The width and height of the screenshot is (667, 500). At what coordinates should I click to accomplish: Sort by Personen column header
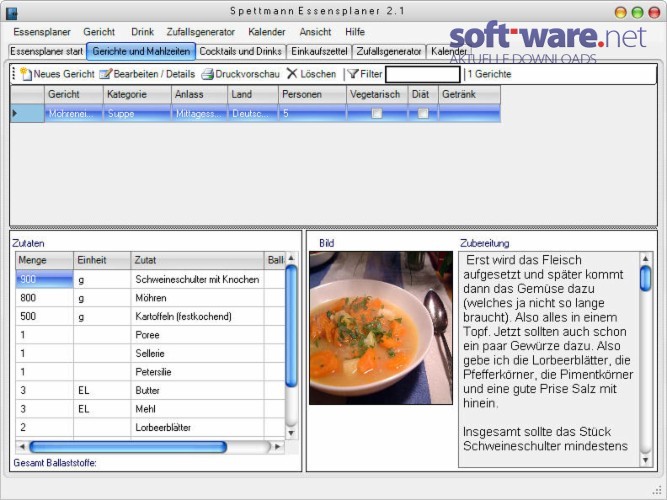[x=312, y=94]
